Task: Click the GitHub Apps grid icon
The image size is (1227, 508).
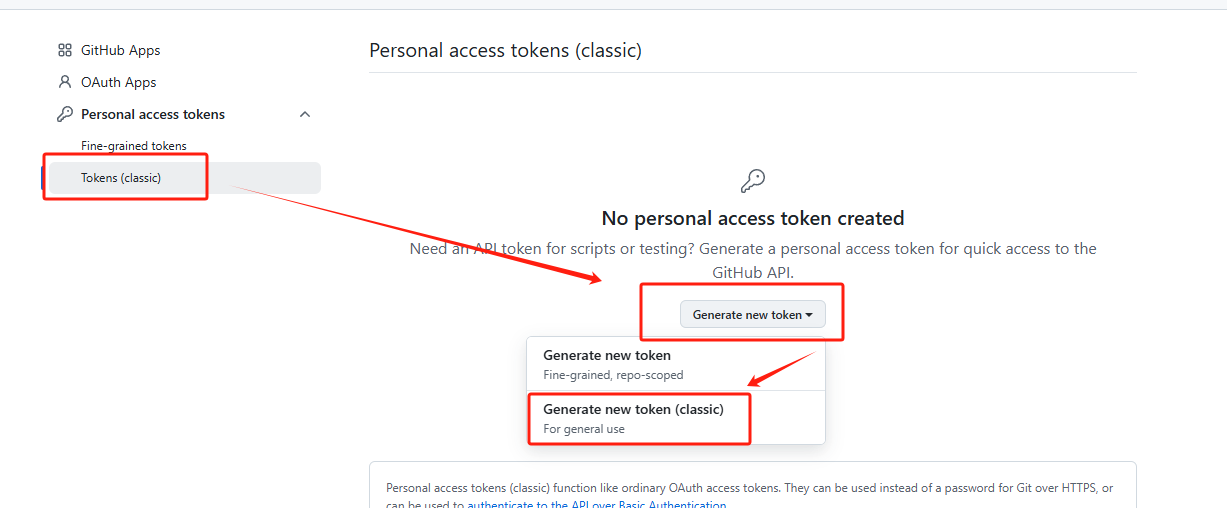Action: coord(65,50)
